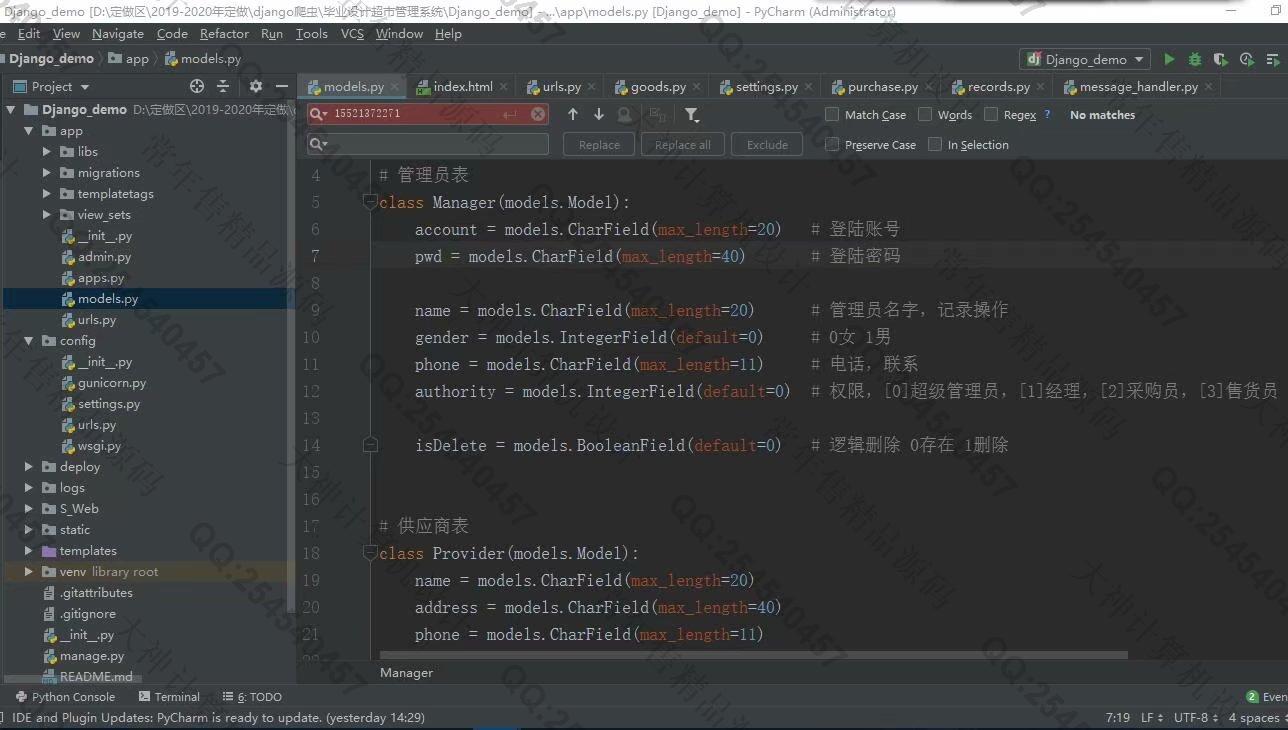Open the VCS menu

click(x=352, y=34)
